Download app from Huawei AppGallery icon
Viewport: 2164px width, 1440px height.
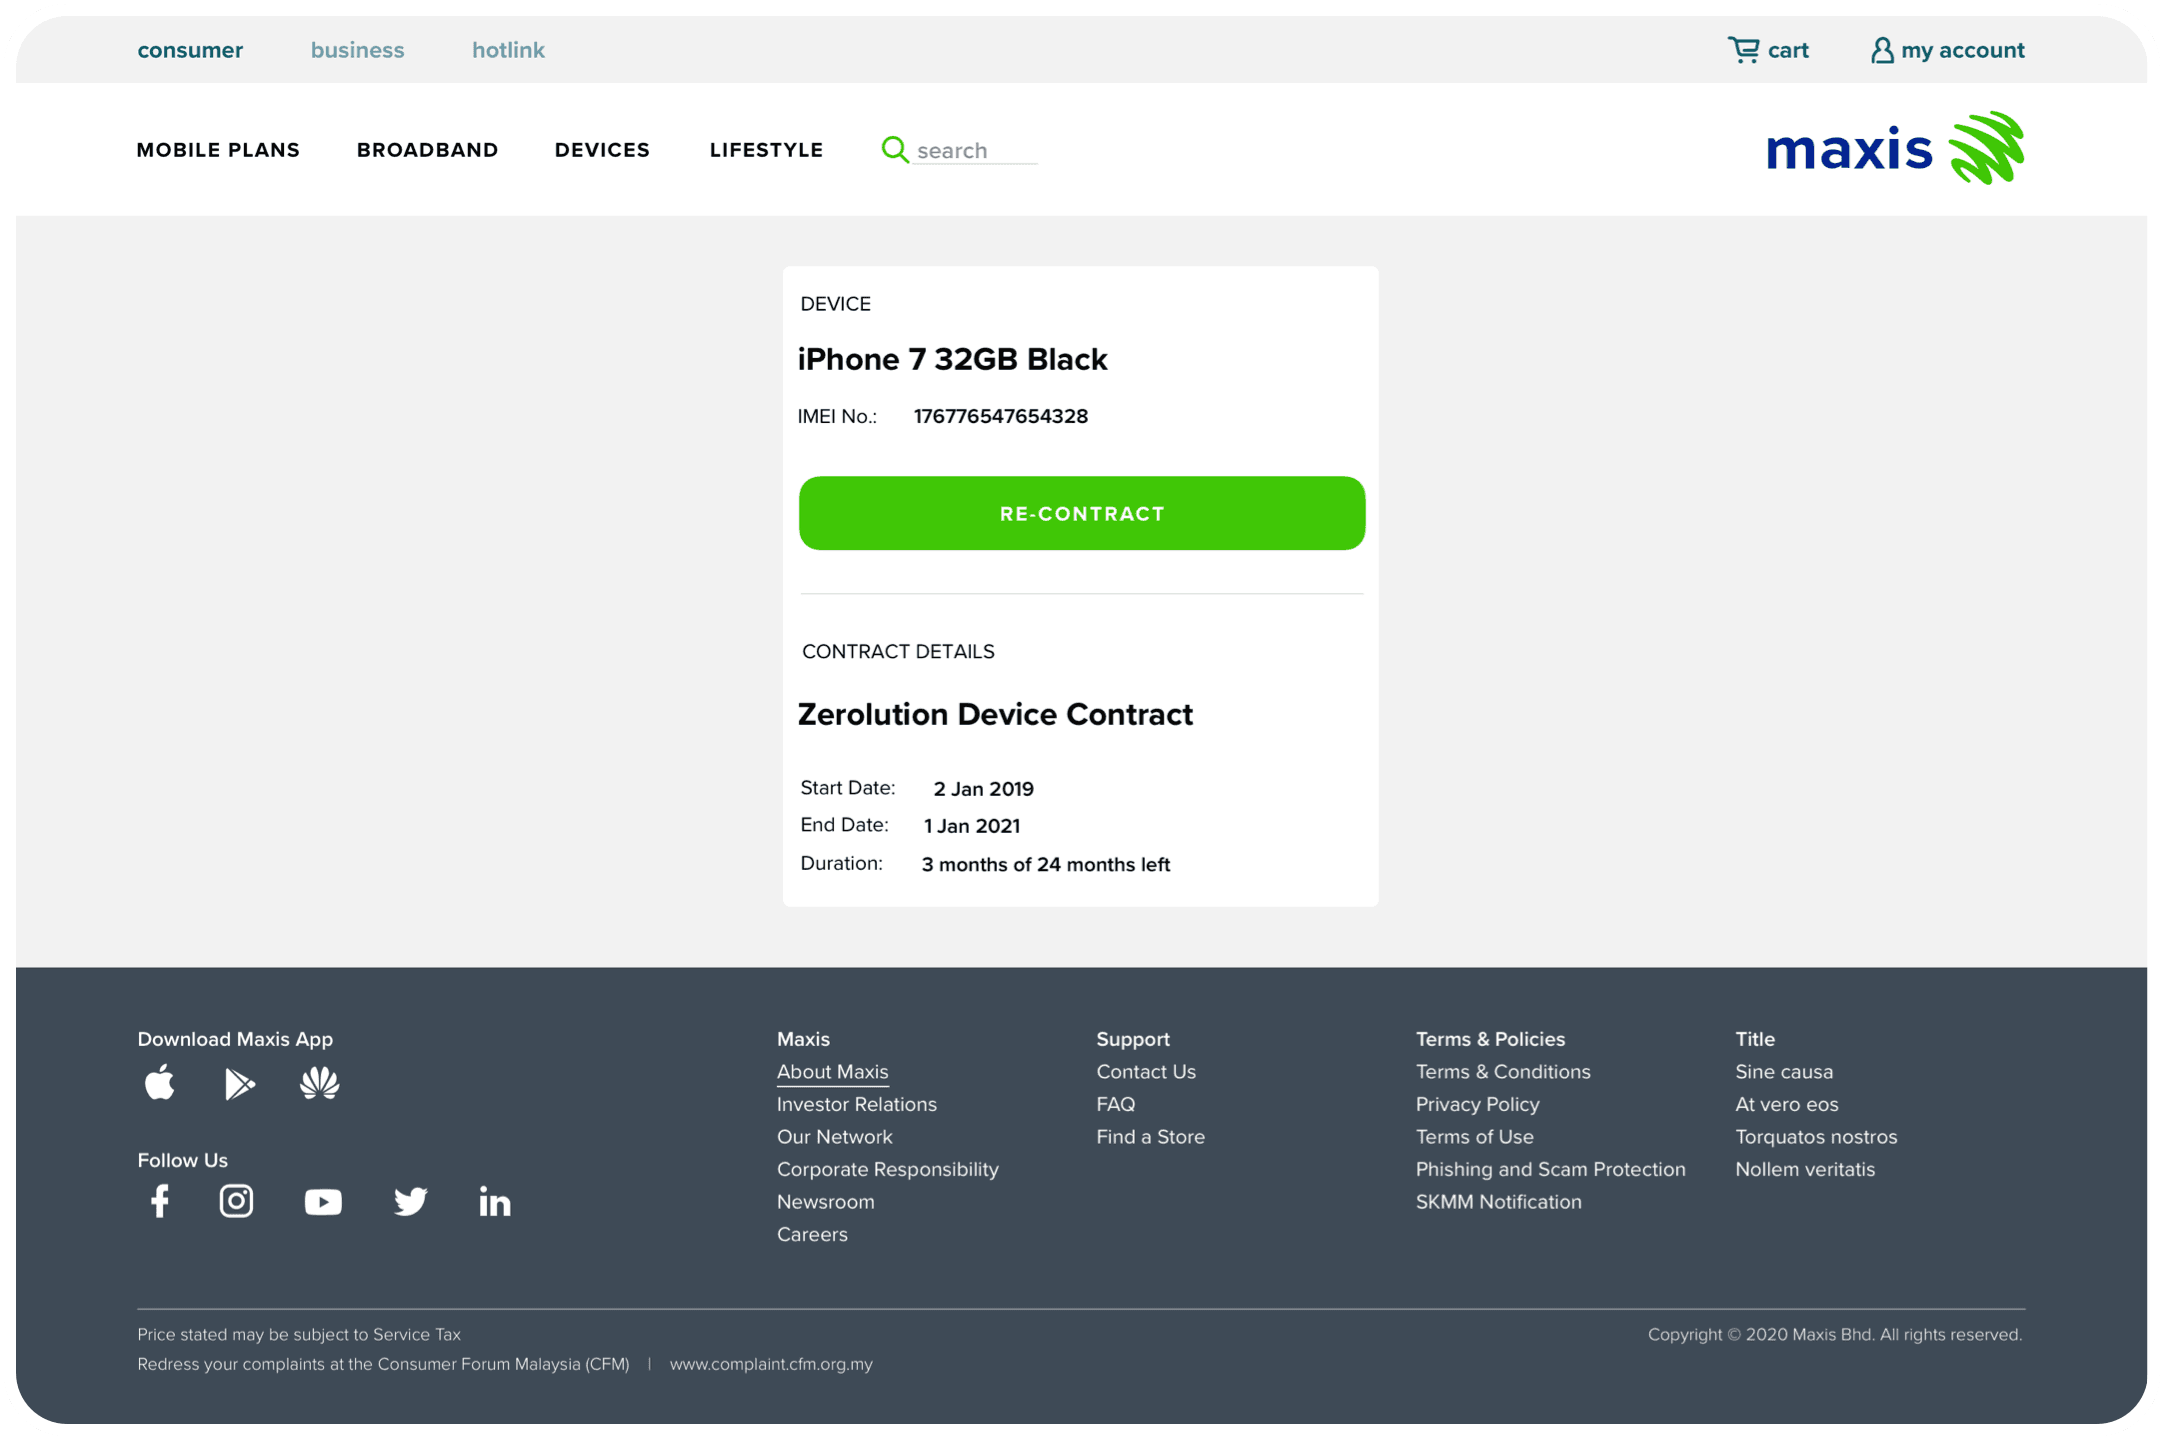320,1083
